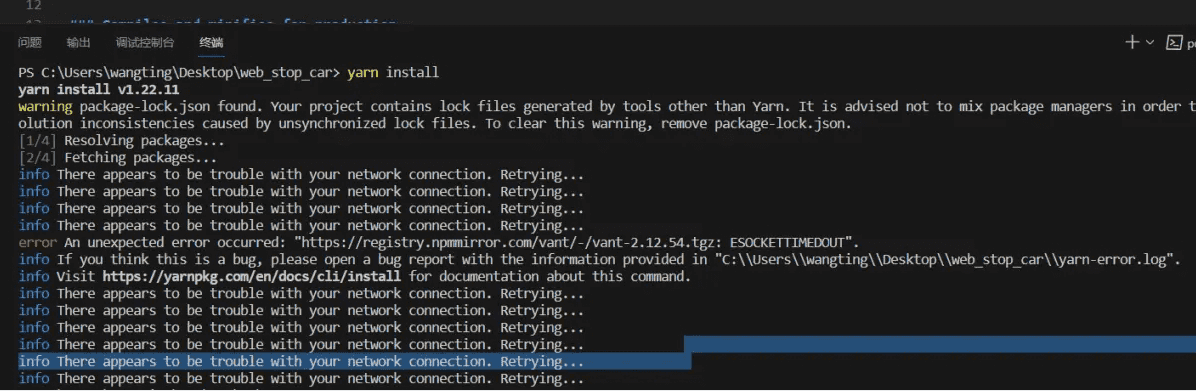Switch to the 输出 panel tab
The height and width of the screenshot is (391, 1196).
coord(79,43)
